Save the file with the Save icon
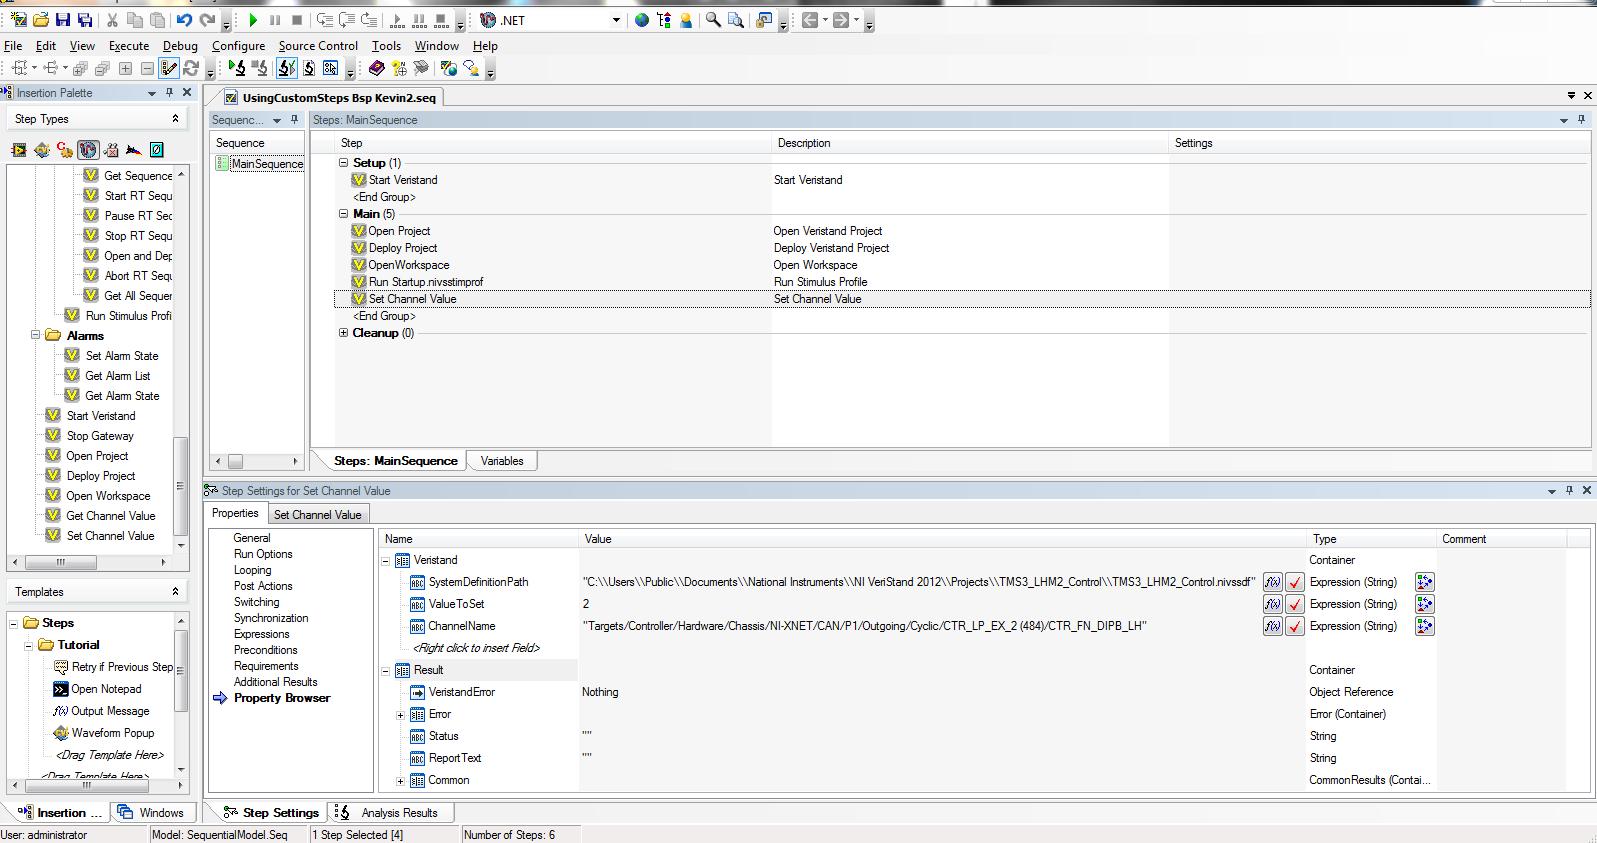This screenshot has width=1597, height=843. click(63, 20)
